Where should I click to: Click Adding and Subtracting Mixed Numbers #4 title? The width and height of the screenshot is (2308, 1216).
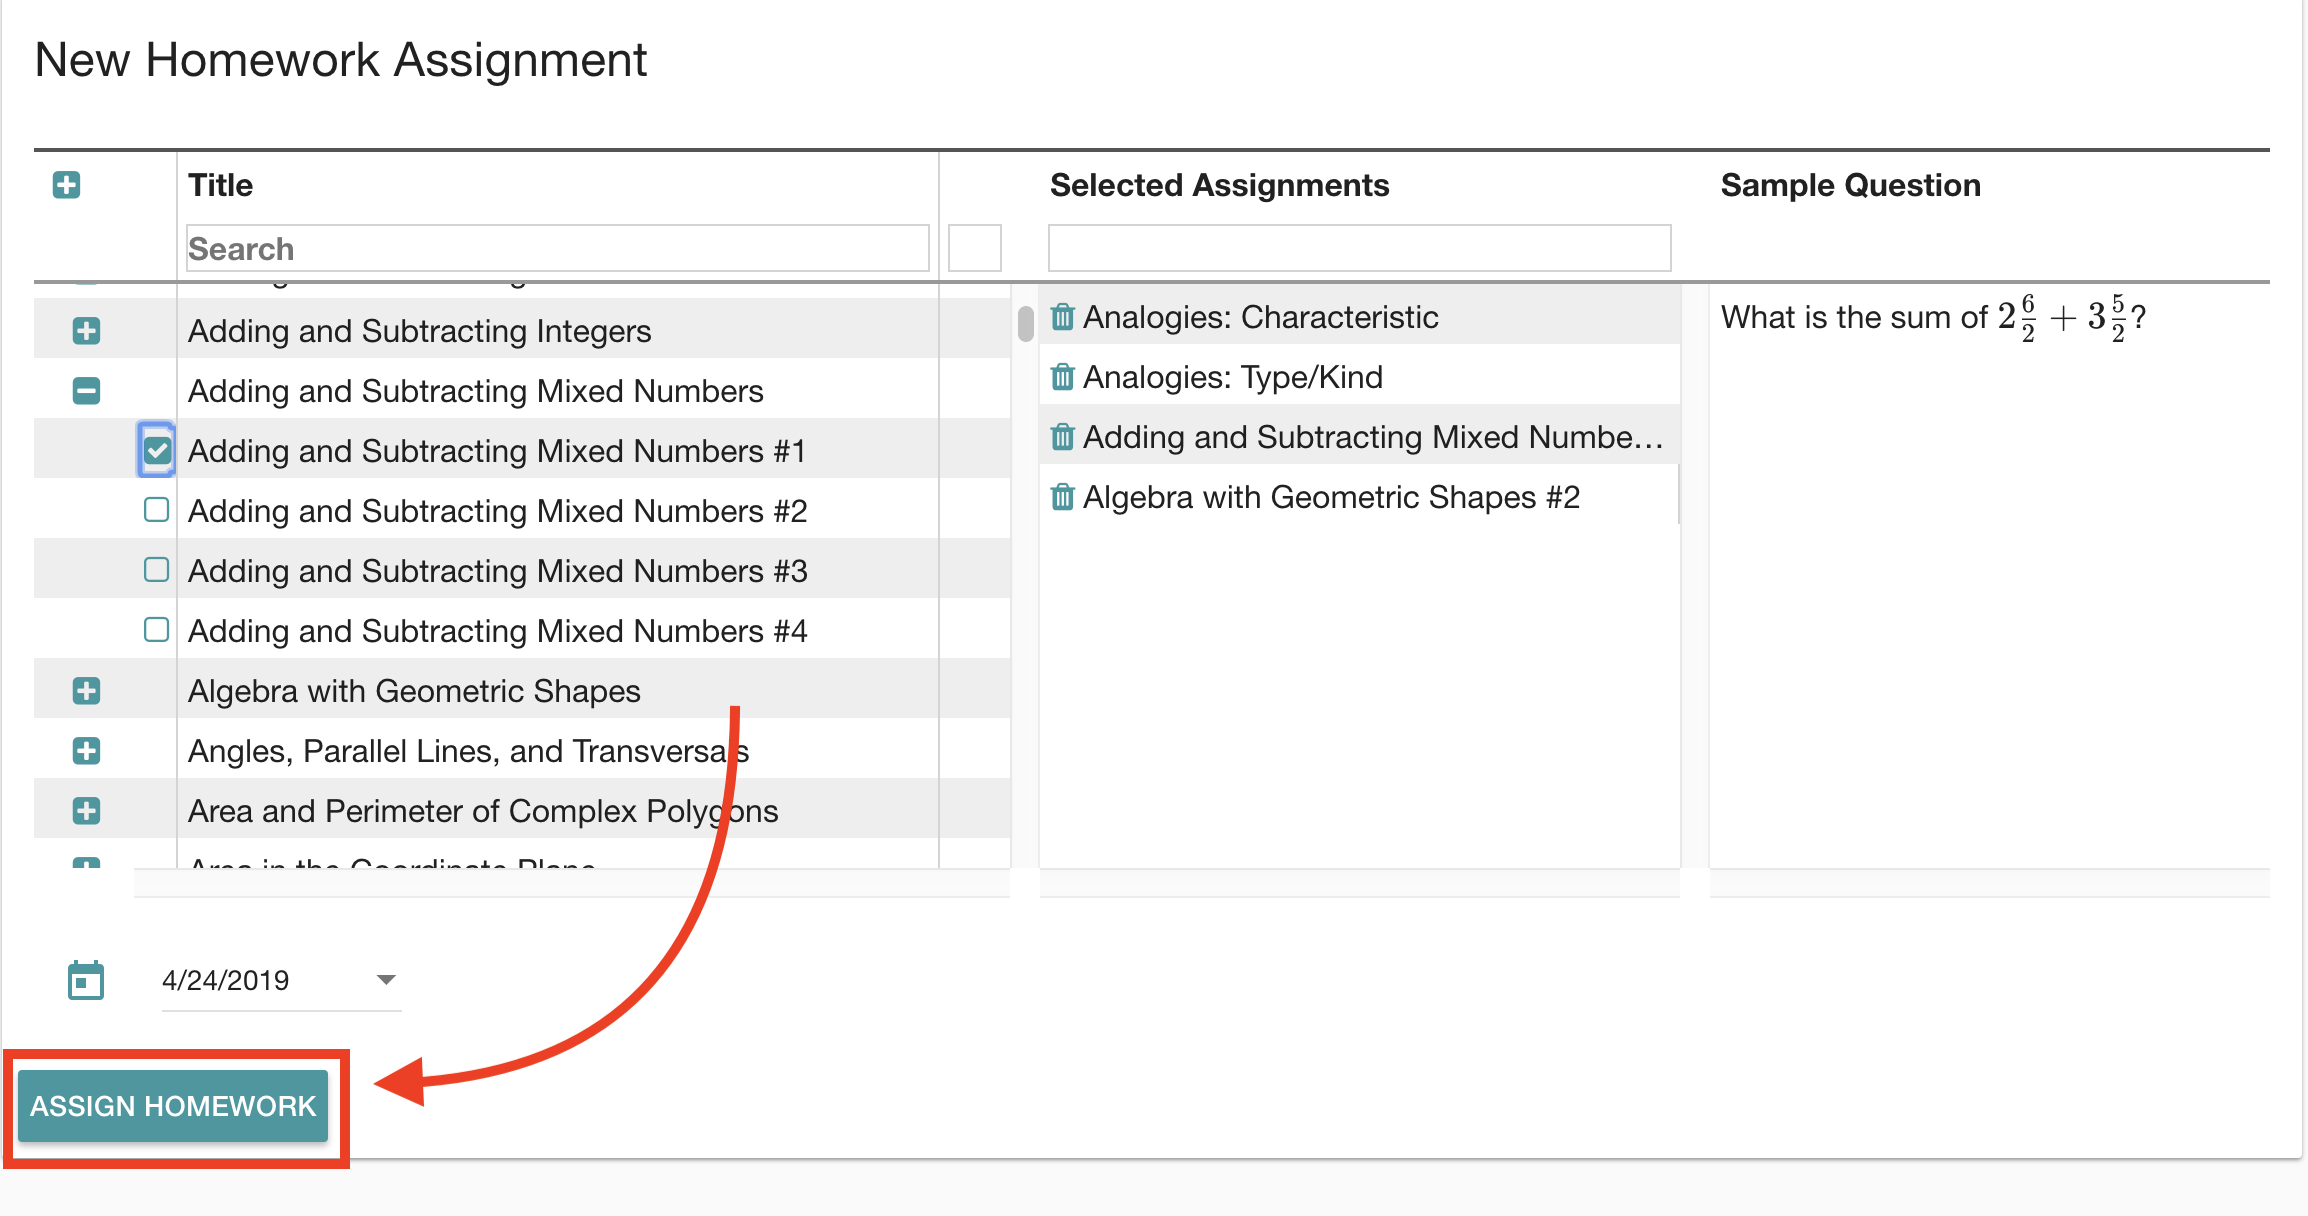coord(498,631)
